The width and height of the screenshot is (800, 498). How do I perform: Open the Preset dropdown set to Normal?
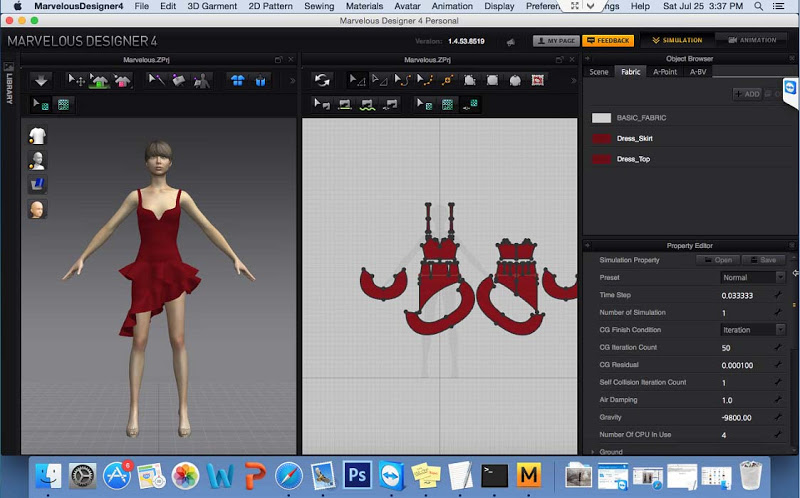(753, 277)
